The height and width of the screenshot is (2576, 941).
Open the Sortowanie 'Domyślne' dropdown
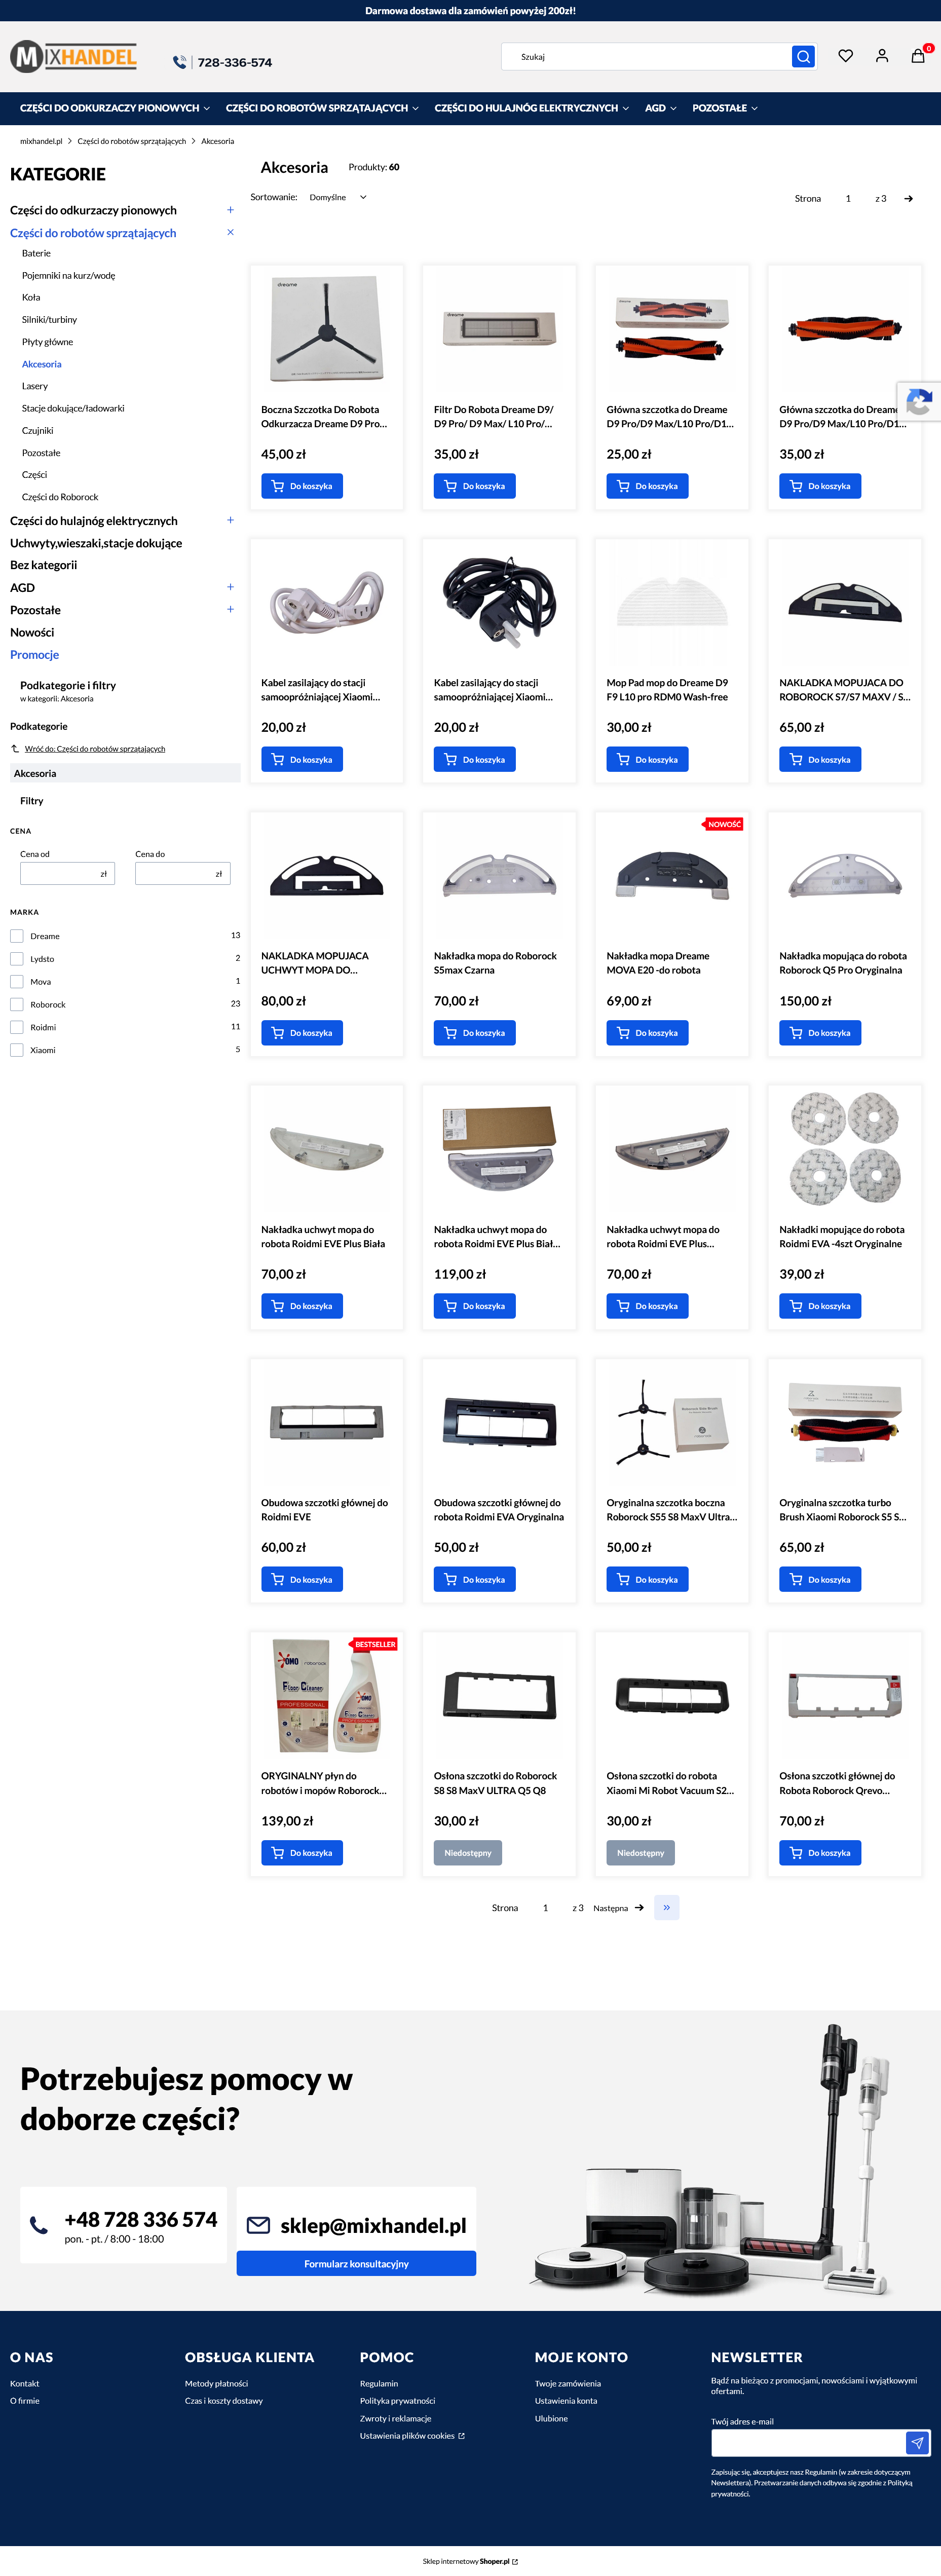click(338, 198)
